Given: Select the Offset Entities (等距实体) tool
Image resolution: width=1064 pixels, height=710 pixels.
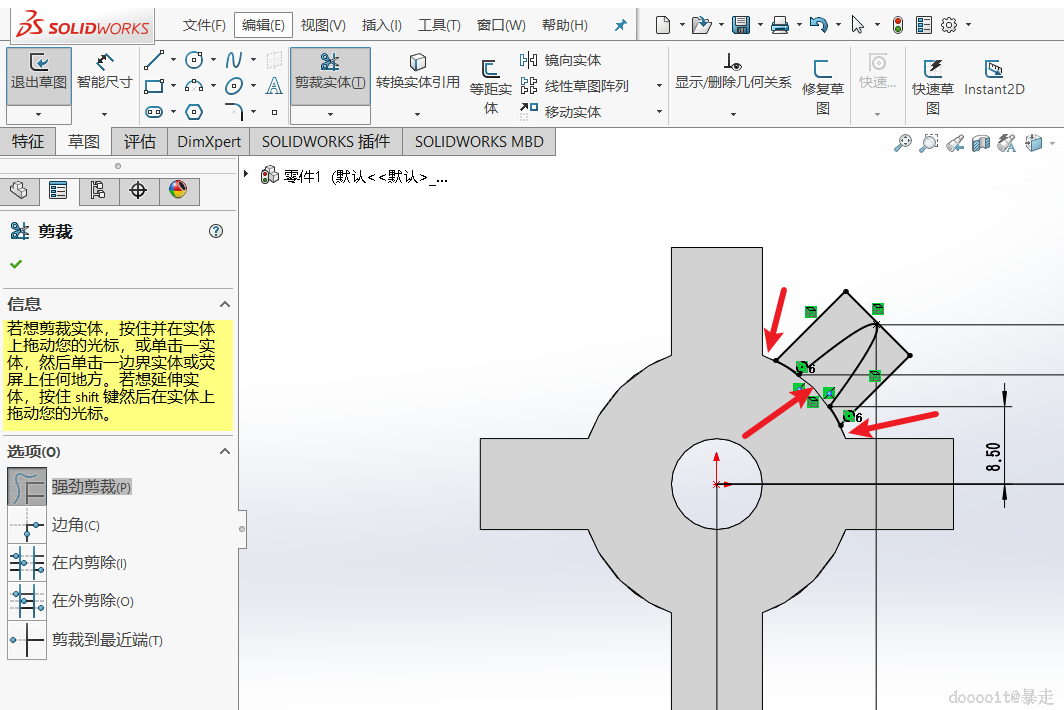Looking at the screenshot, I should [490, 80].
